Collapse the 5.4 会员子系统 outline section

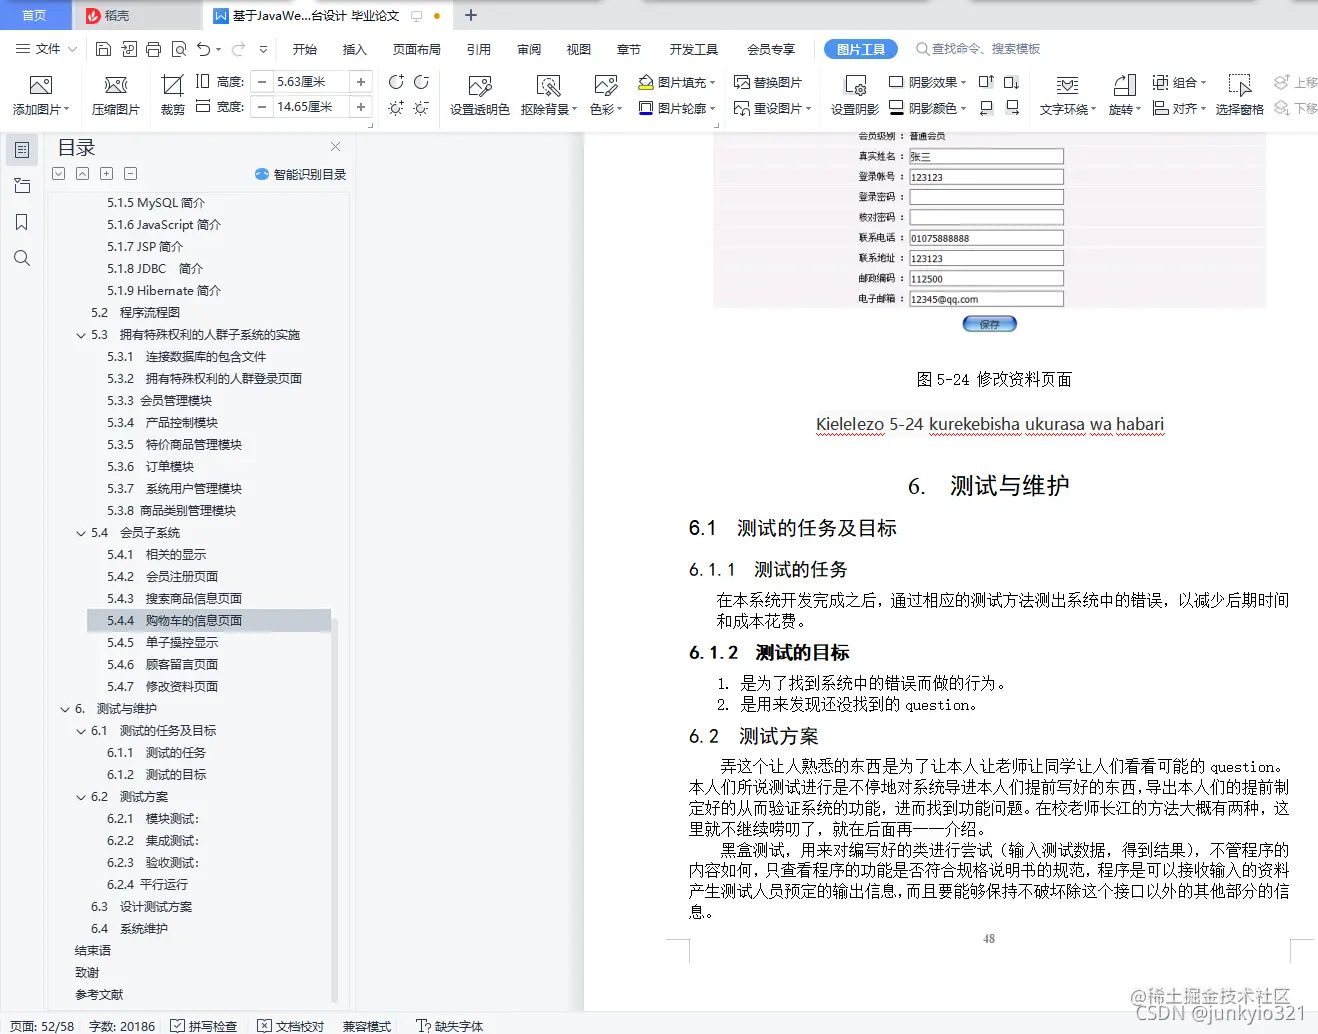pos(81,533)
